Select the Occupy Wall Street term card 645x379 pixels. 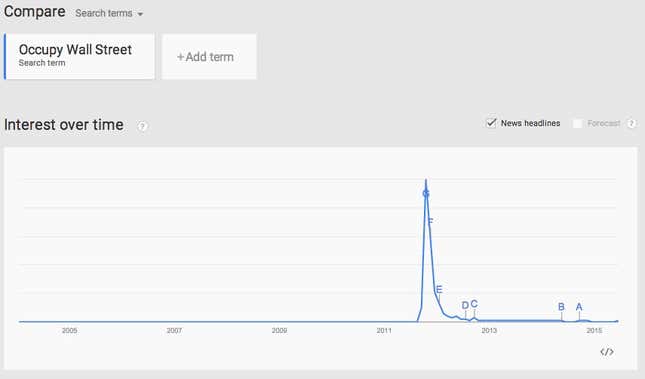[x=79, y=56]
